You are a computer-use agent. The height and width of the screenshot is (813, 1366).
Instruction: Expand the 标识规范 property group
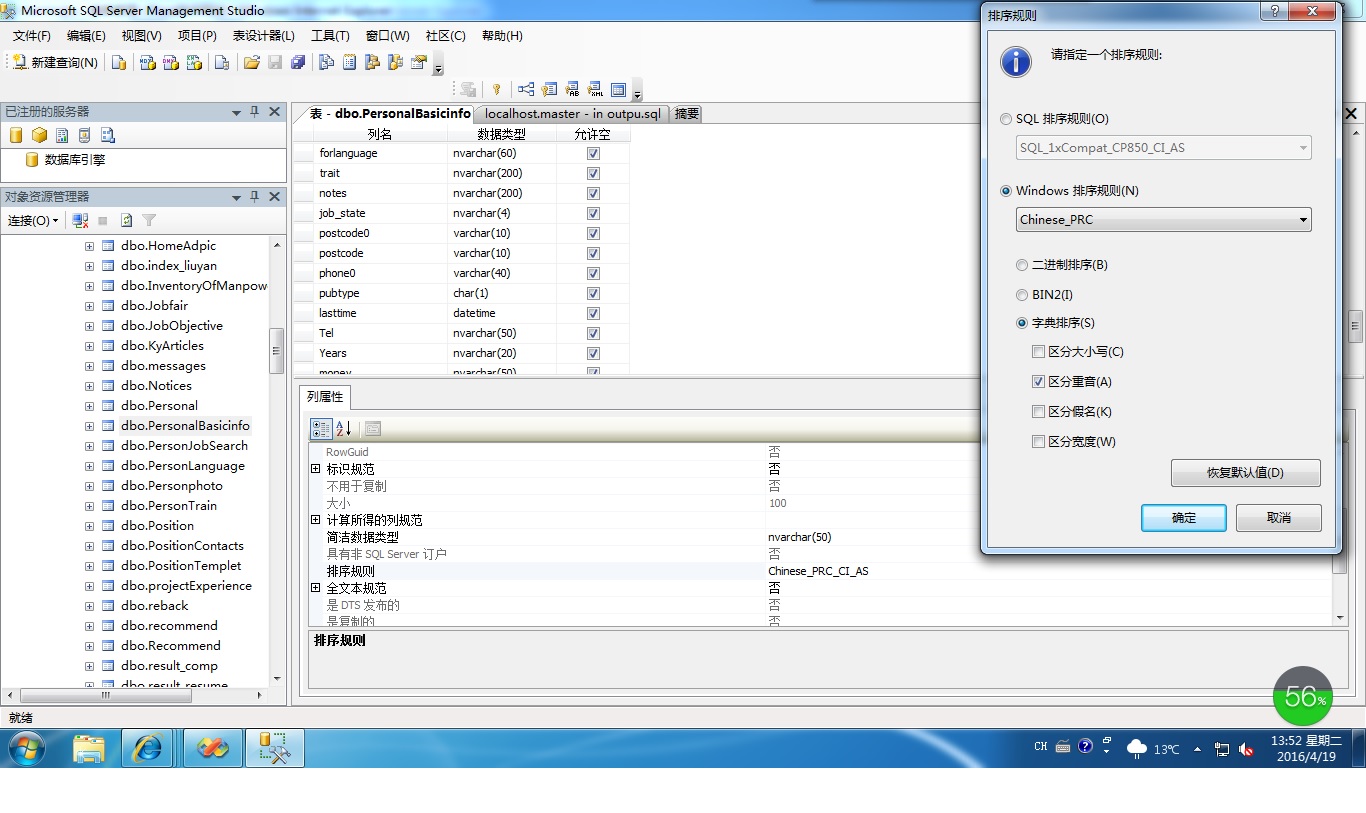(316, 469)
